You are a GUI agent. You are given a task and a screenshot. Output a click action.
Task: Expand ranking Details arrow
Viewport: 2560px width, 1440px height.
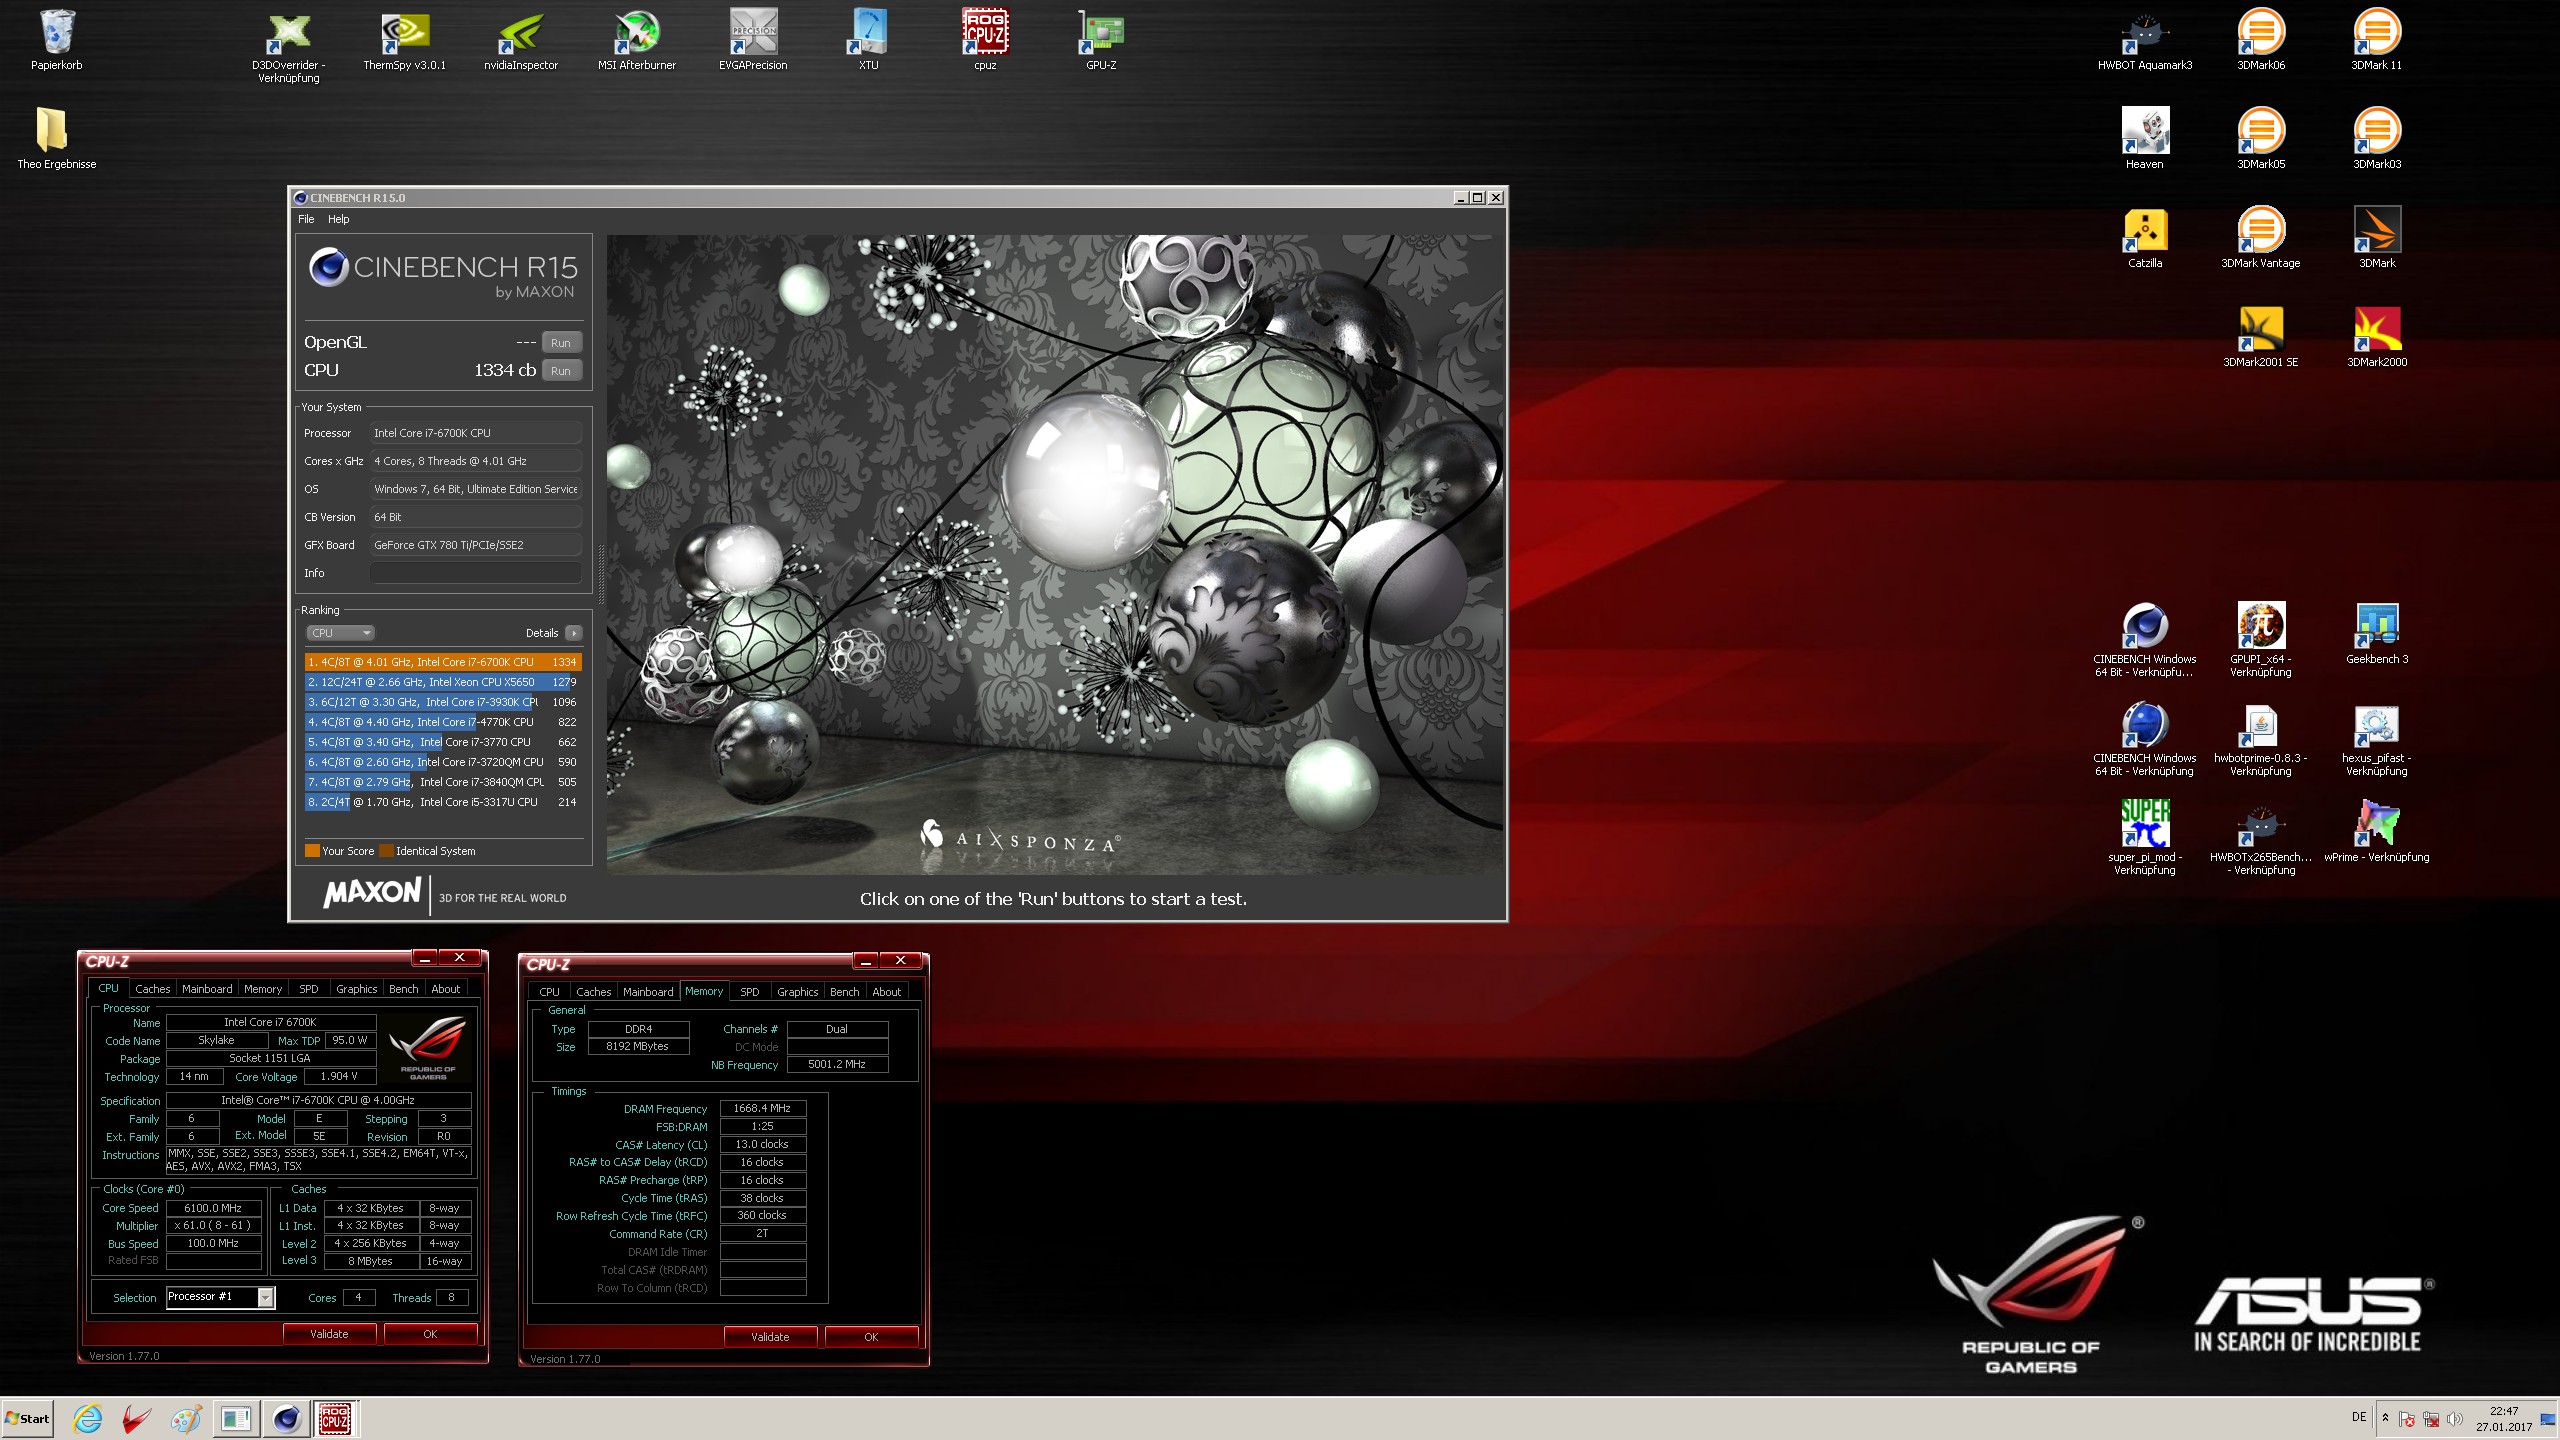(x=574, y=633)
